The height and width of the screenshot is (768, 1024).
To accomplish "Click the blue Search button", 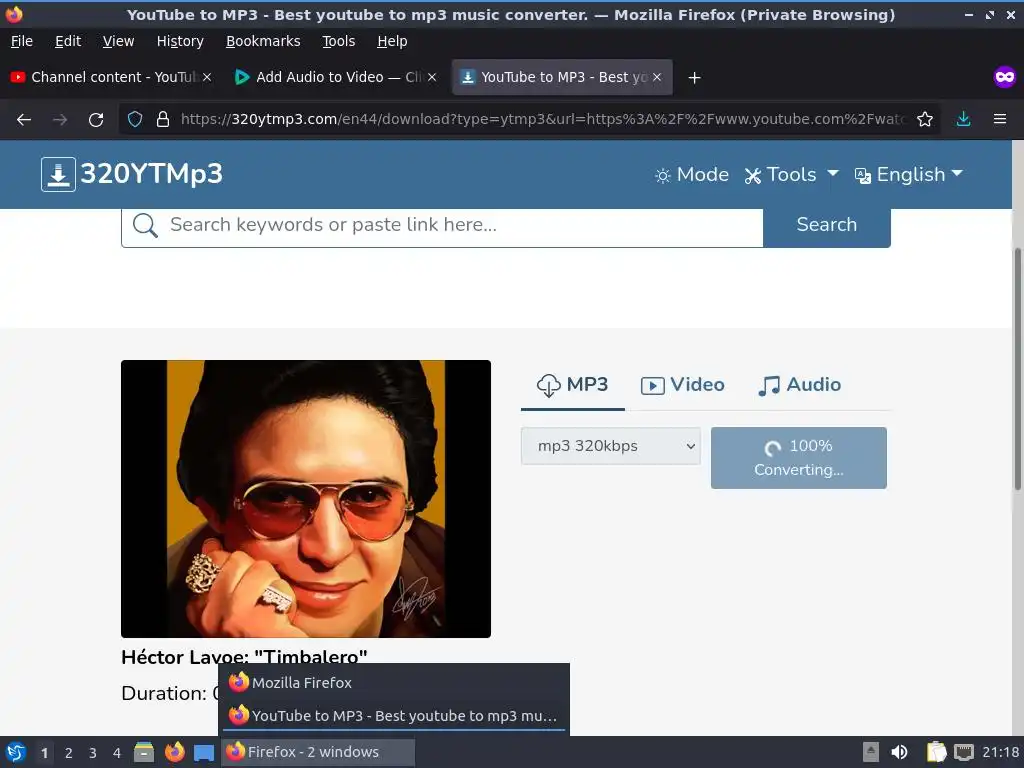I will tap(826, 225).
